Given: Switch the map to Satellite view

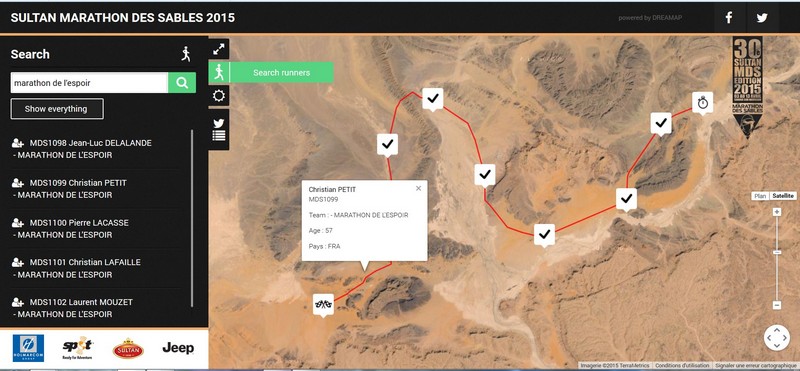Looking at the screenshot, I should pyautogui.click(x=783, y=196).
